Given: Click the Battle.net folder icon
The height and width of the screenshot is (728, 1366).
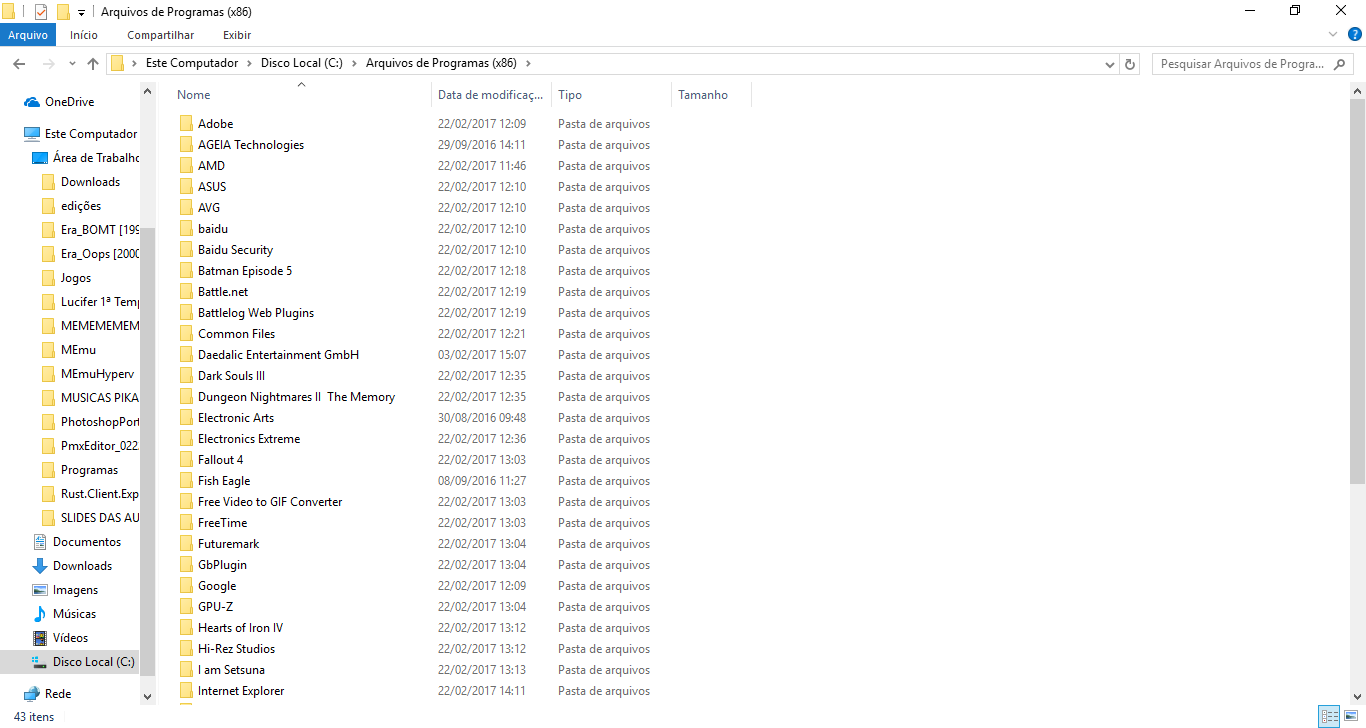Looking at the screenshot, I should pos(186,292).
